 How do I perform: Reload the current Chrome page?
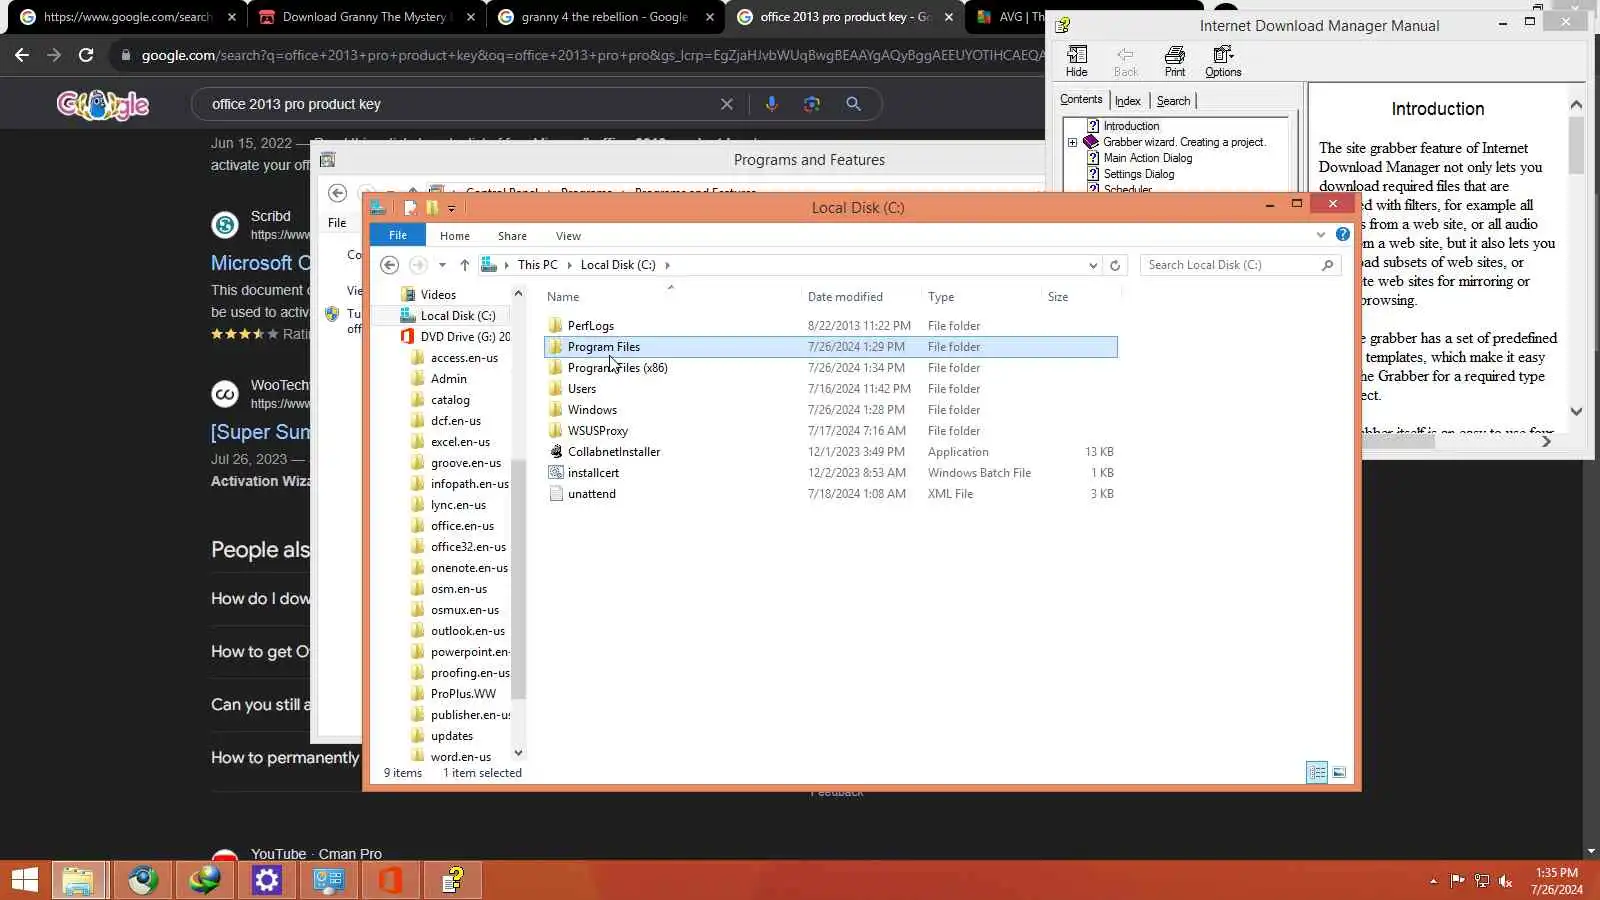click(x=86, y=55)
